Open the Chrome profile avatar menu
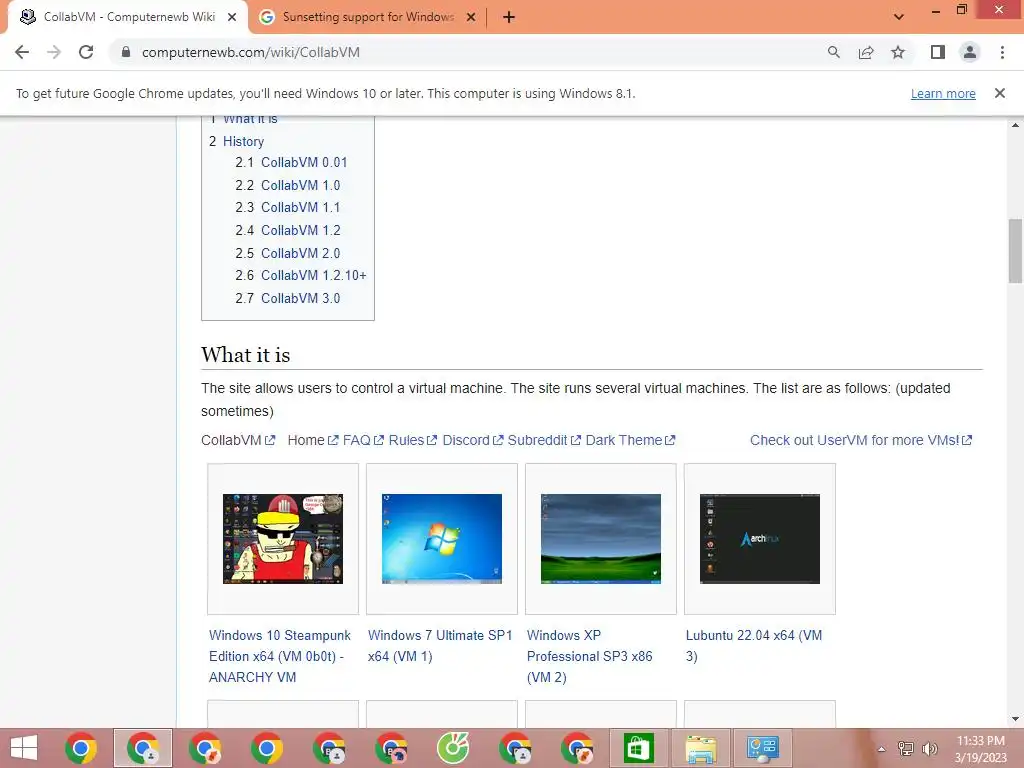This screenshot has width=1024, height=768. (970, 52)
